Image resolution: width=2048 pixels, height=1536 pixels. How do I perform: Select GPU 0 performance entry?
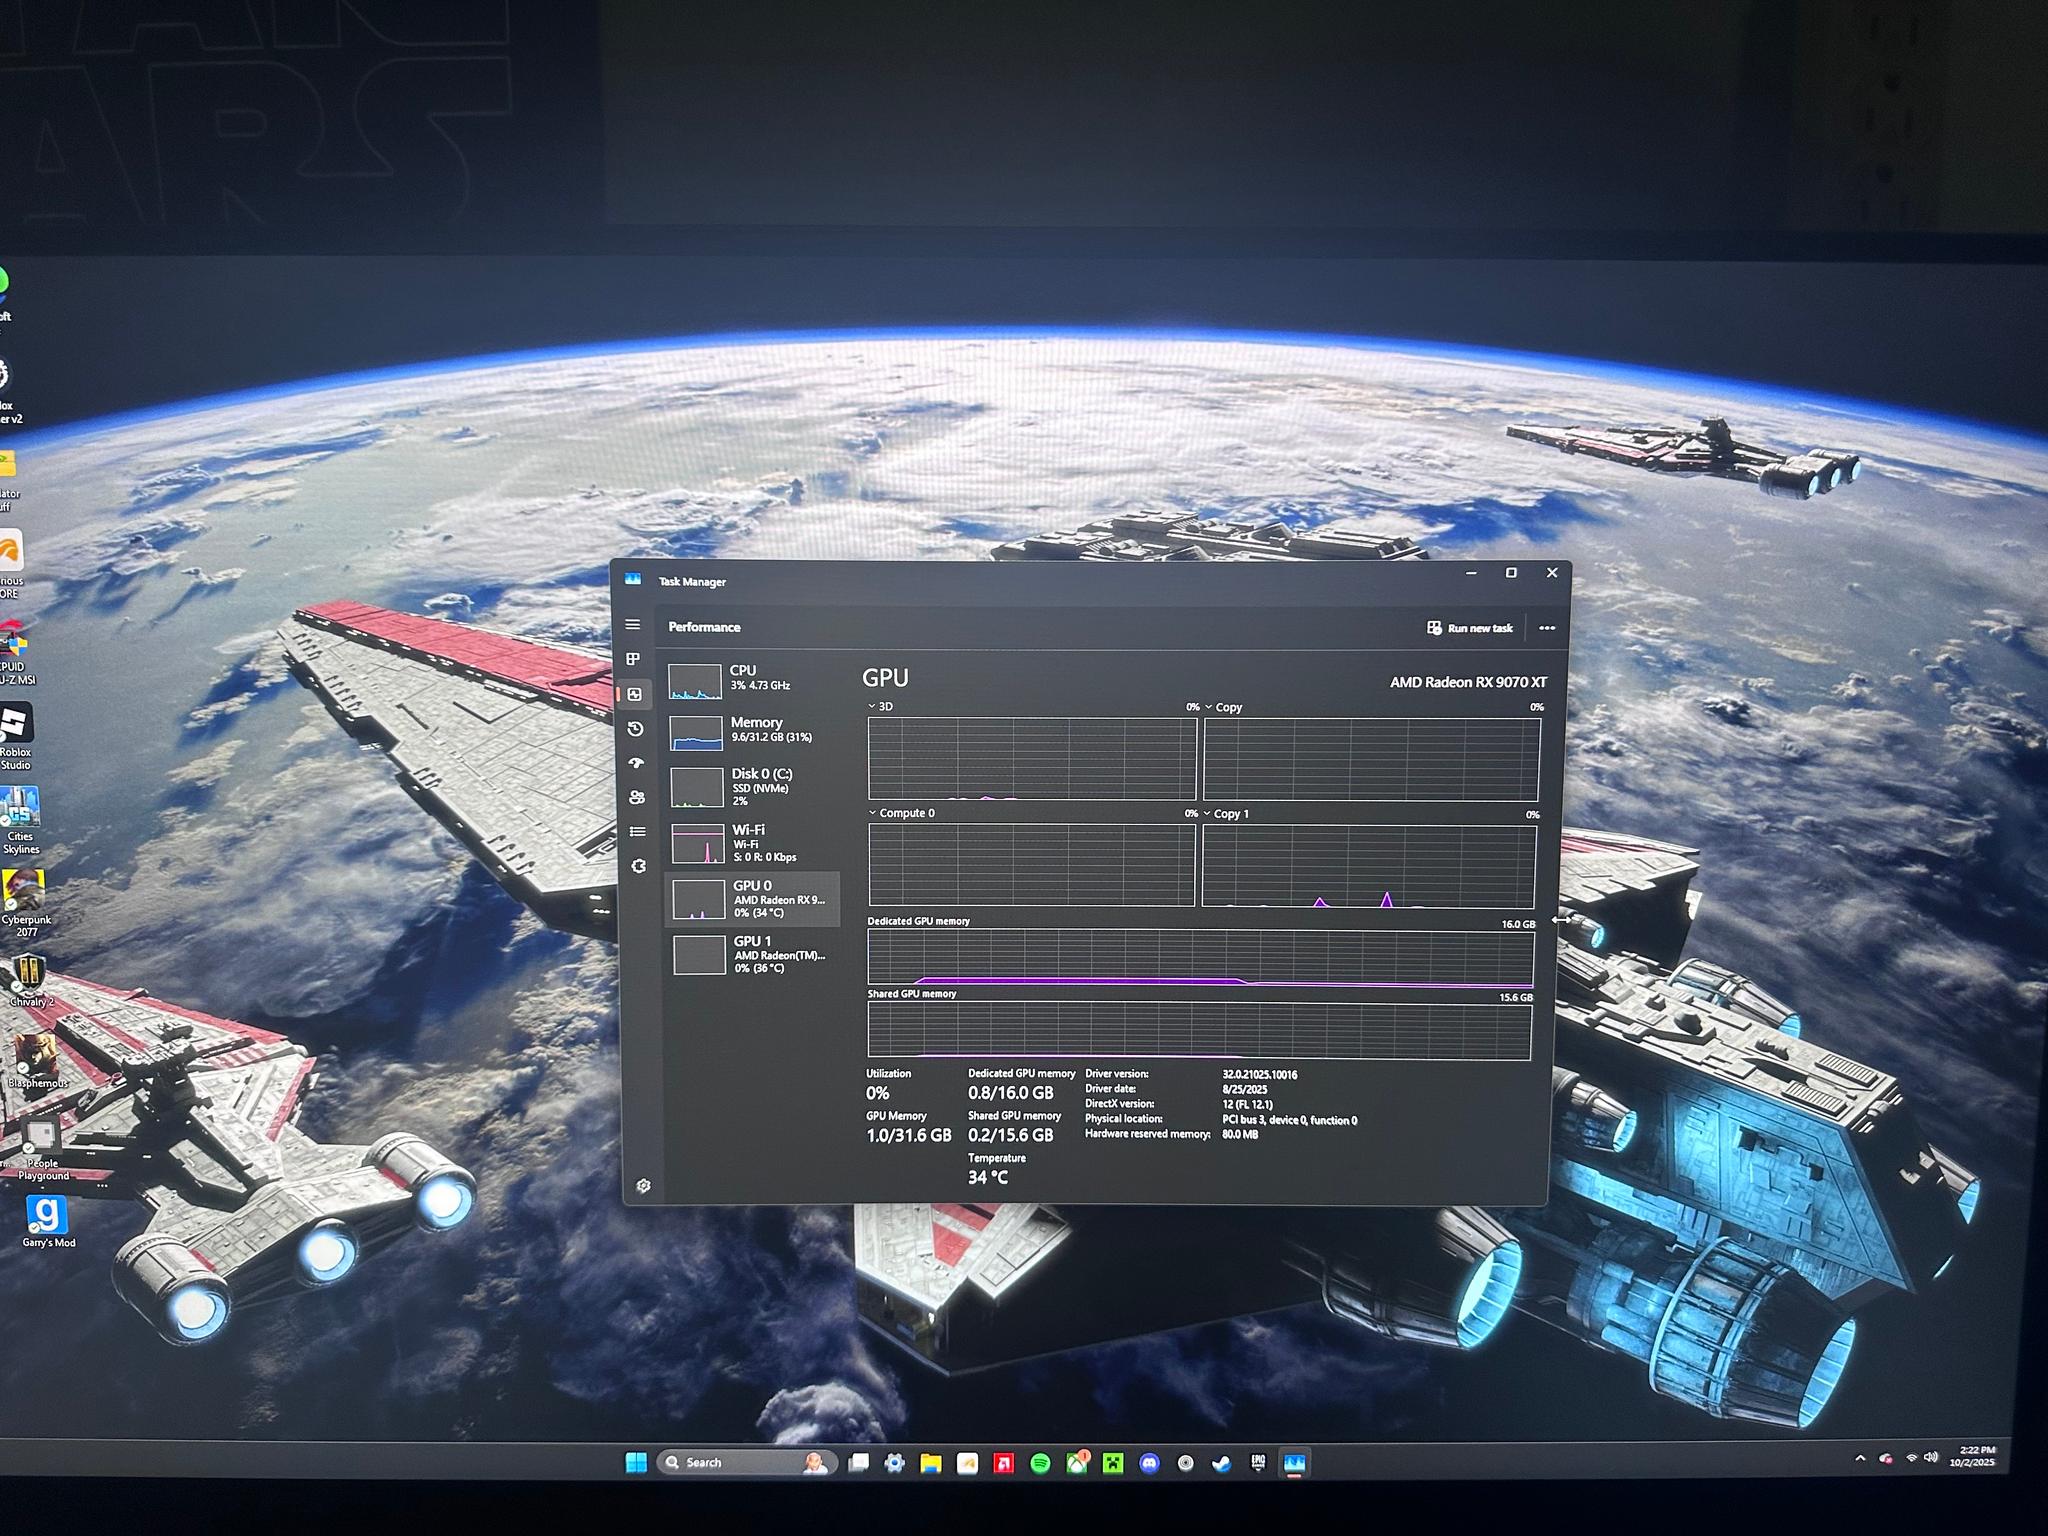[754, 899]
